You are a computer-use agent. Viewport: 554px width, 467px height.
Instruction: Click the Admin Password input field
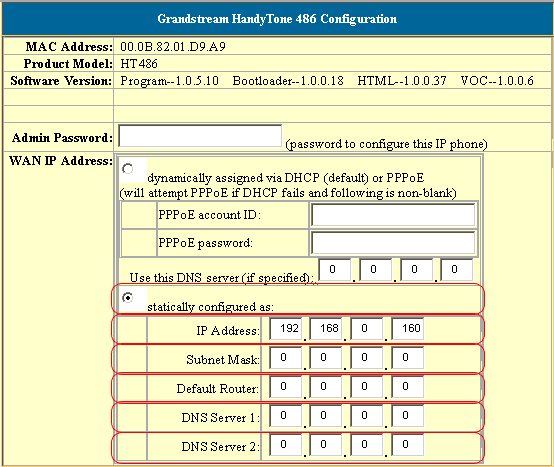200,136
